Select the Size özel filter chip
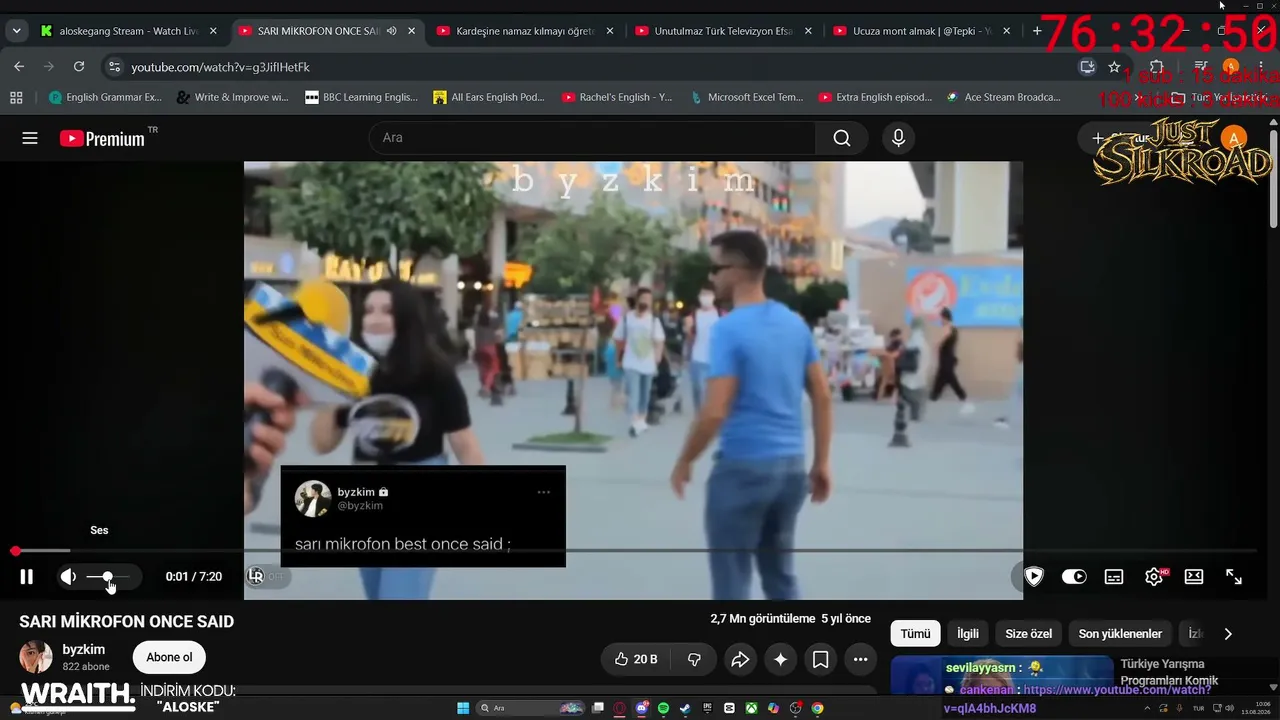Viewport: 1280px width, 720px height. pyautogui.click(x=1029, y=634)
